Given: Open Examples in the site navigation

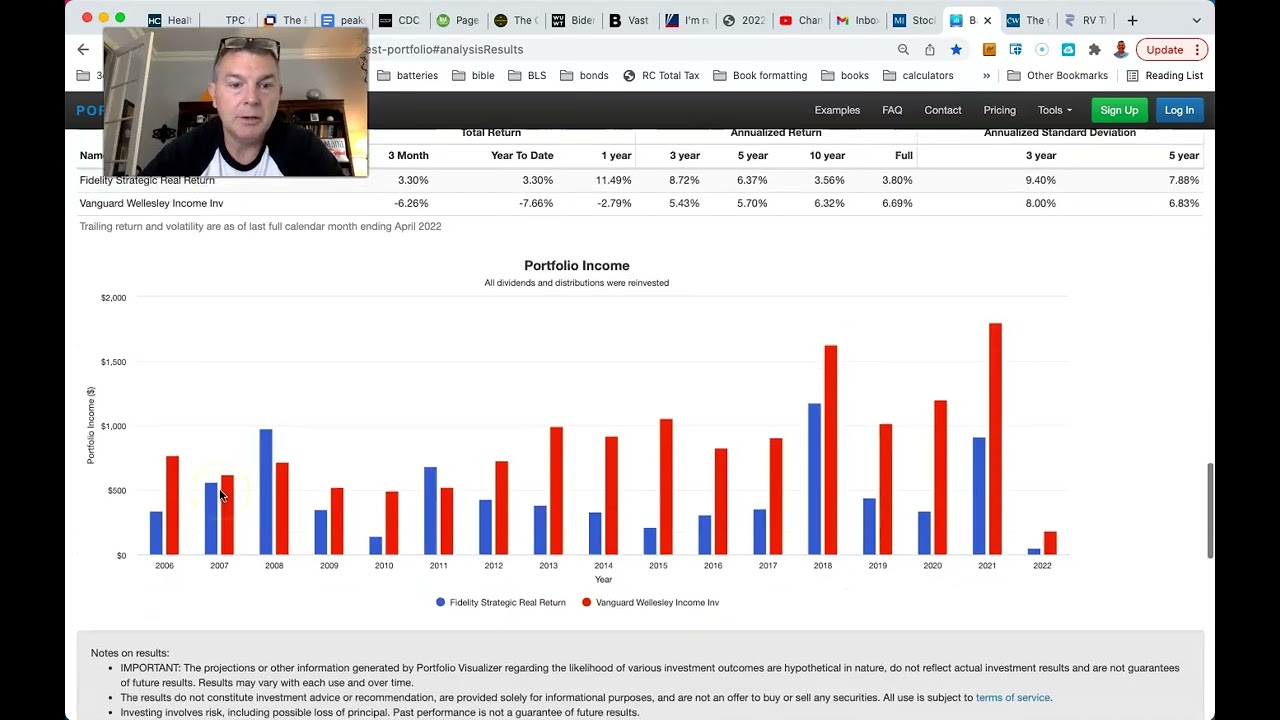Looking at the screenshot, I should click(x=837, y=110).
